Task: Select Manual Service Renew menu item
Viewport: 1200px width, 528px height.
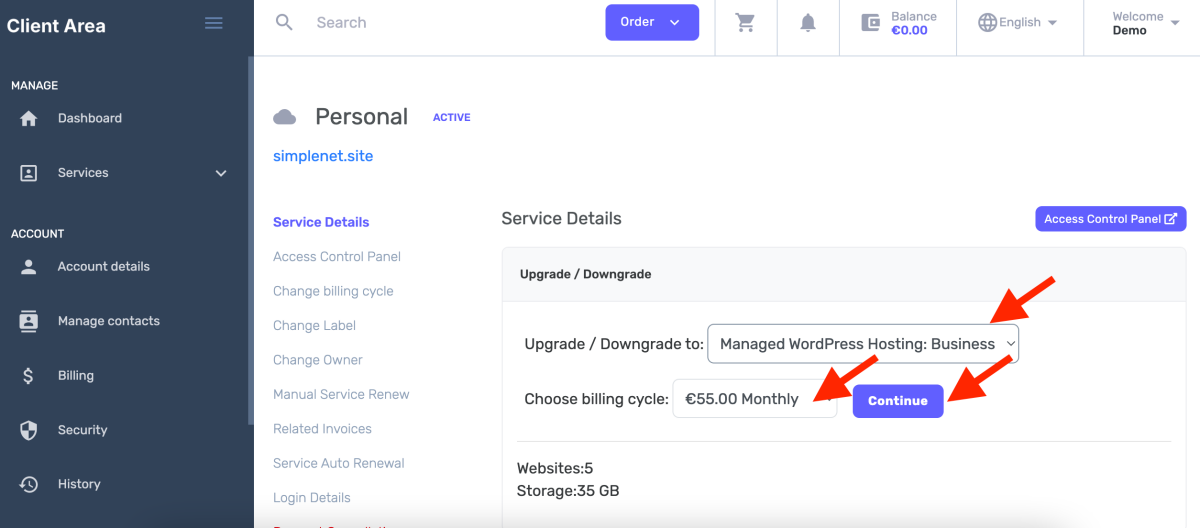Action: pos(341,394)
